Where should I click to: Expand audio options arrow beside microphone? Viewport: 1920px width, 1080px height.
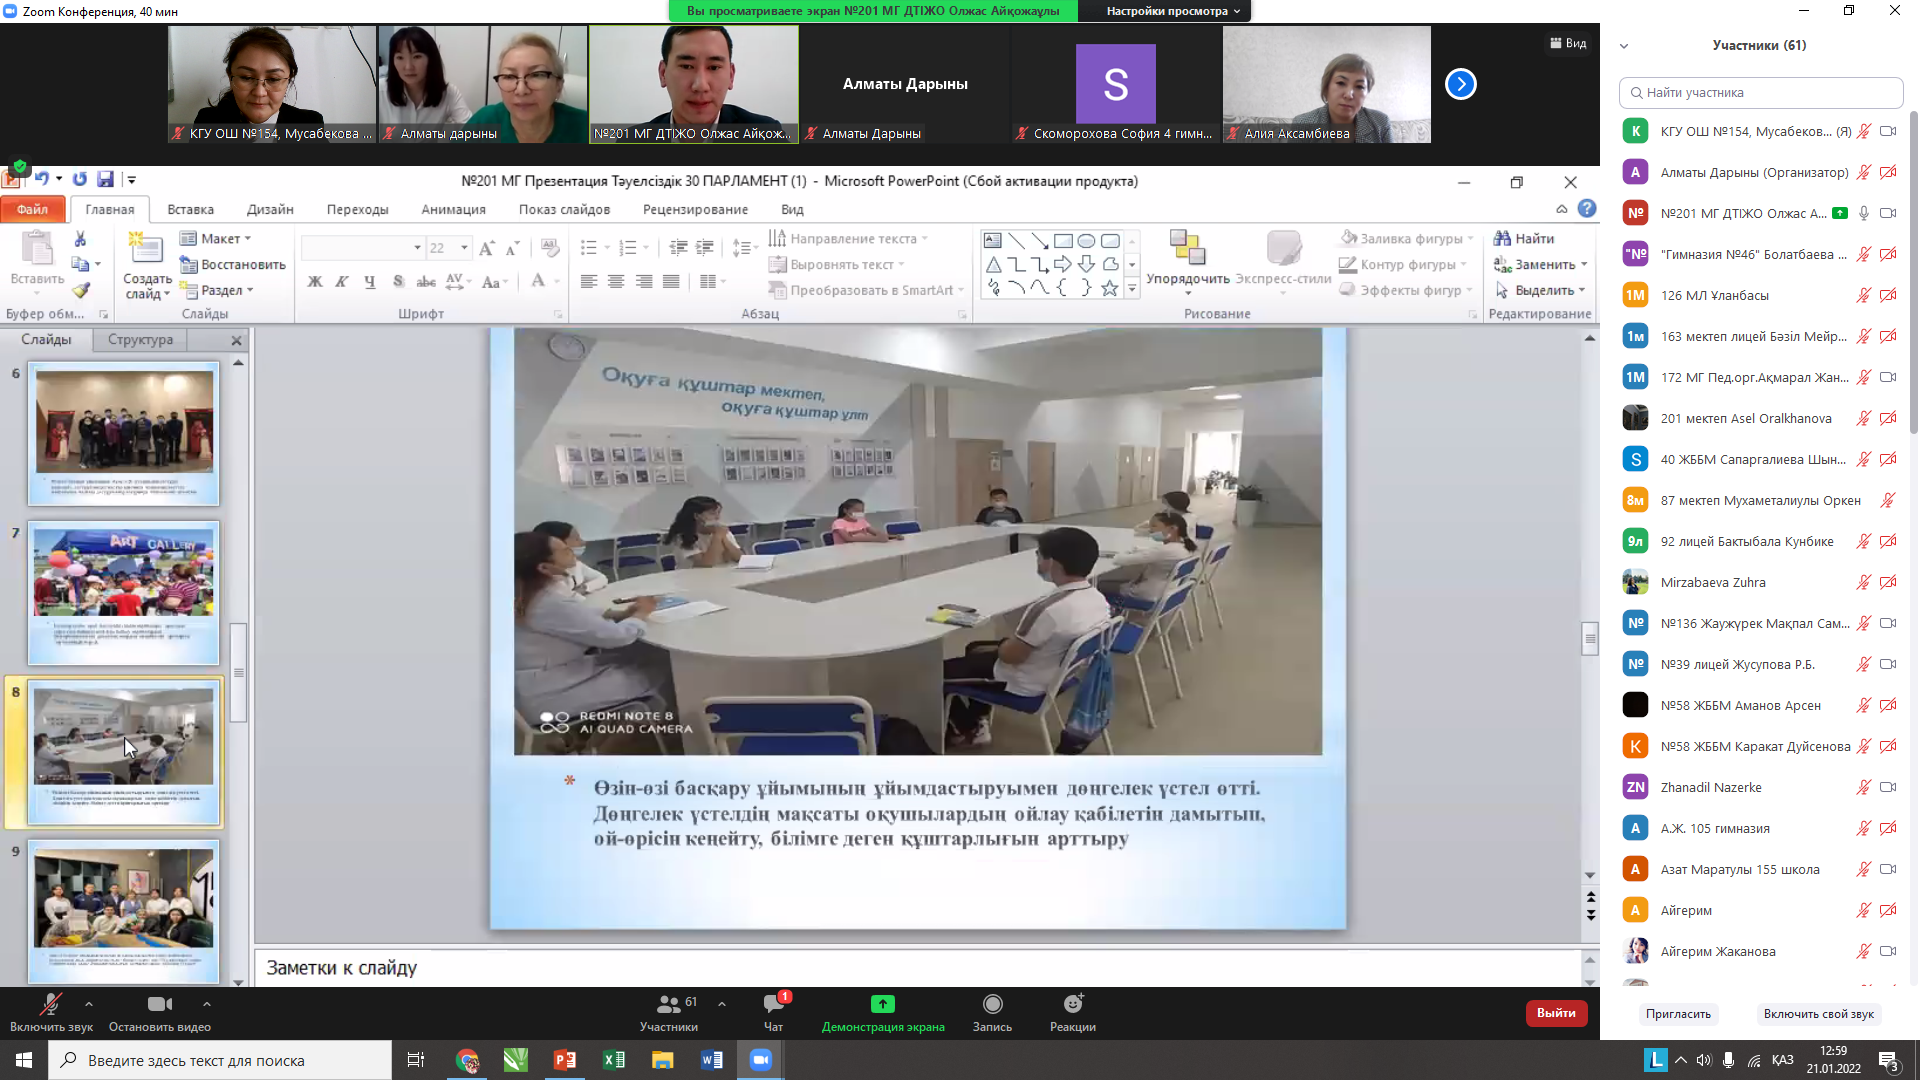coord(89,1004)
